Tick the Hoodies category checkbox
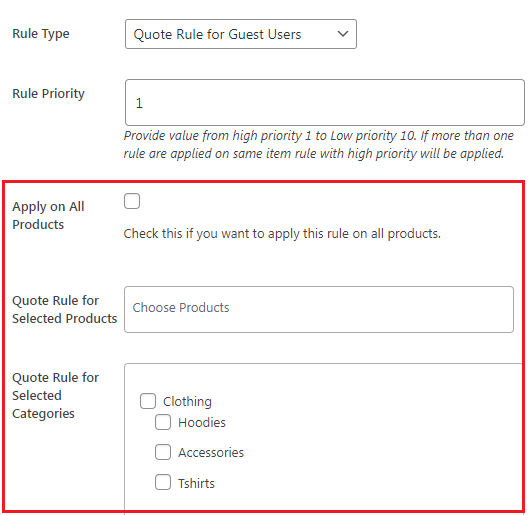530x515 pixels. tap(163, 422)
